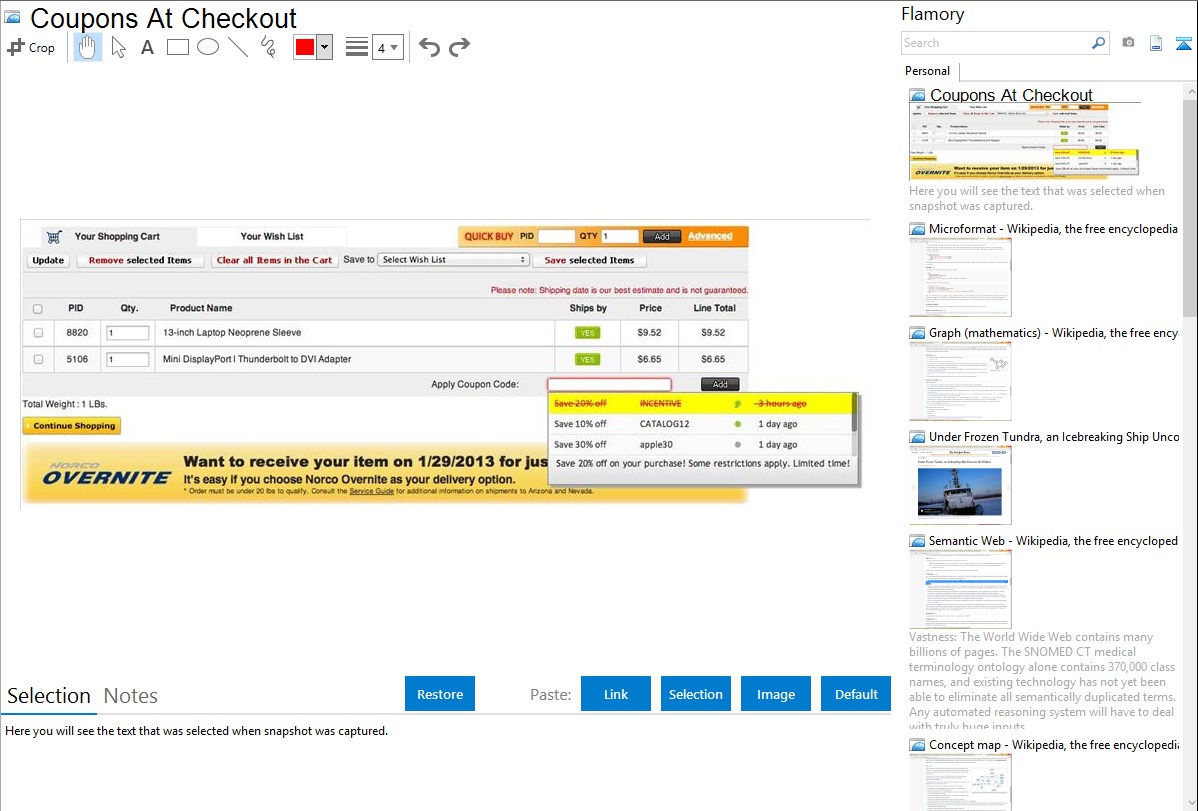Open the Semantic Web snapshot thumbnail
This screenshot has width=1198, height=811.
pyautogui.click(x=960, y=589)
